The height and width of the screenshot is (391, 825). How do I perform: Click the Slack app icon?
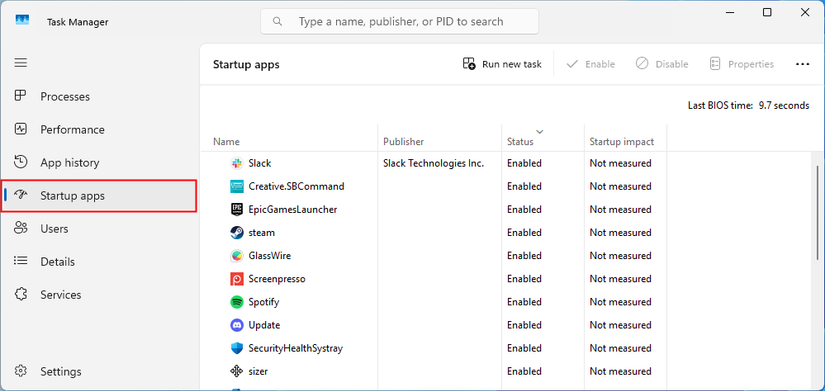237,163
